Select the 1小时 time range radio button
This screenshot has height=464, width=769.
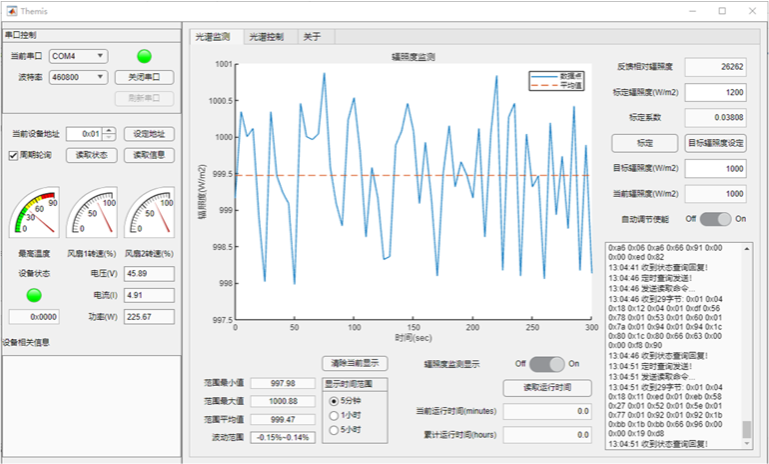[334, 415]
